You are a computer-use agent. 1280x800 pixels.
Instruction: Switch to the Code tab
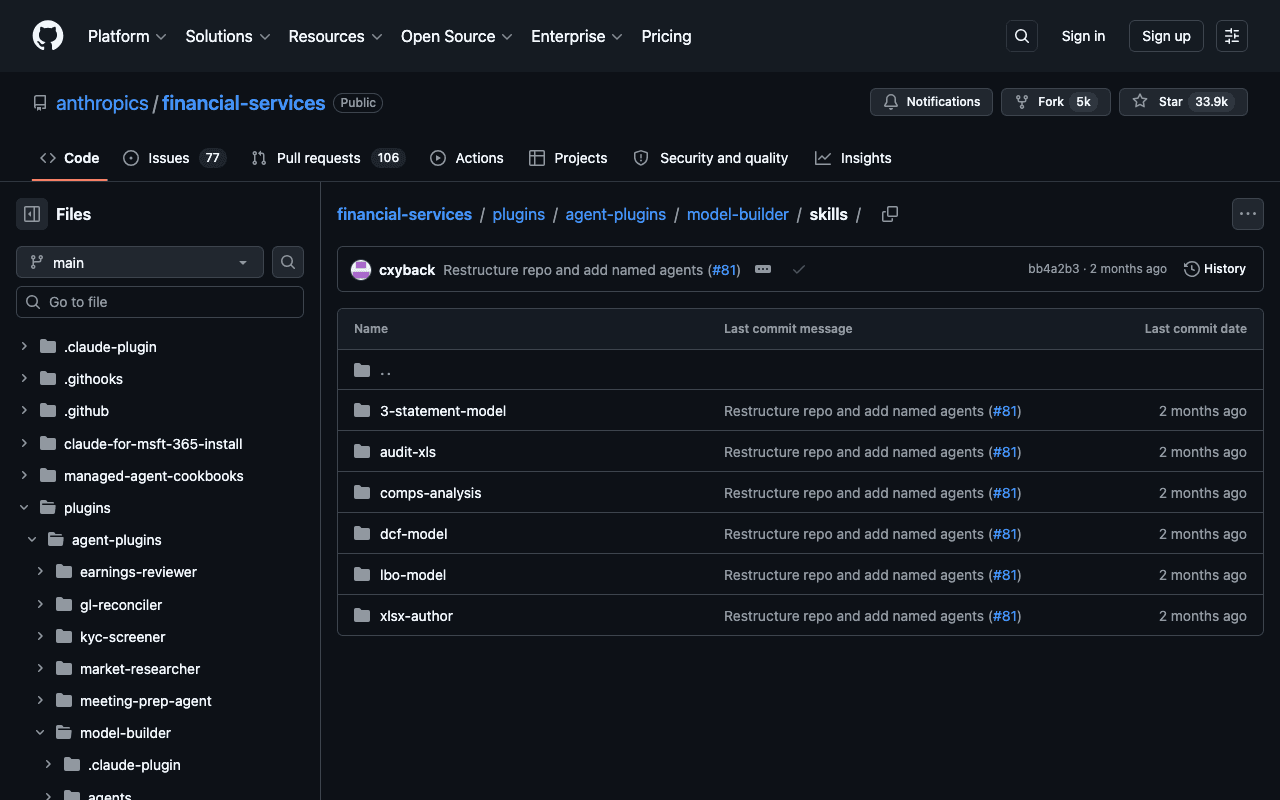click(x=70, y=158)
